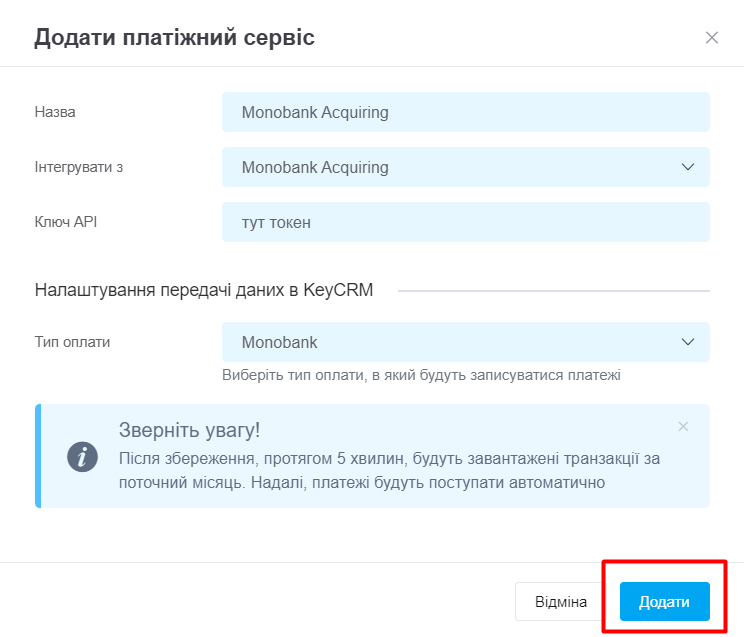
Task: Click into the Ключ API token field
Action: [465, 222]
